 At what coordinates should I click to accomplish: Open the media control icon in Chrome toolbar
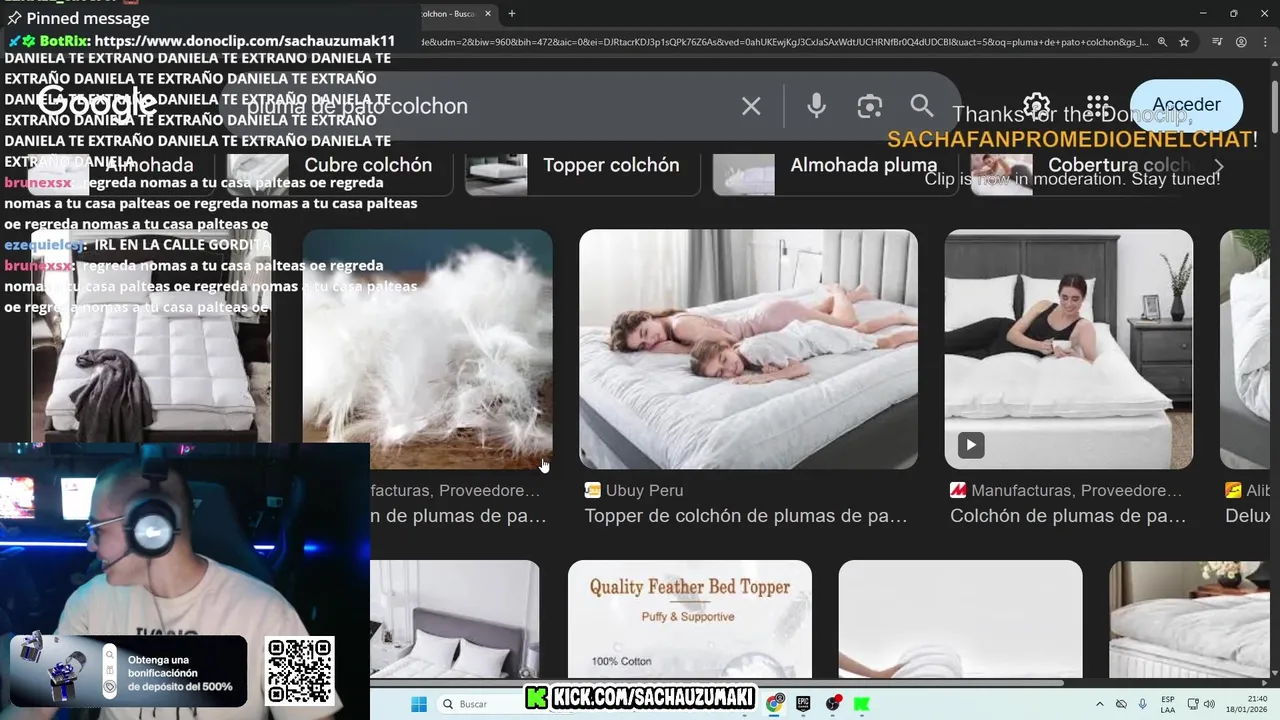[1217, 42]
